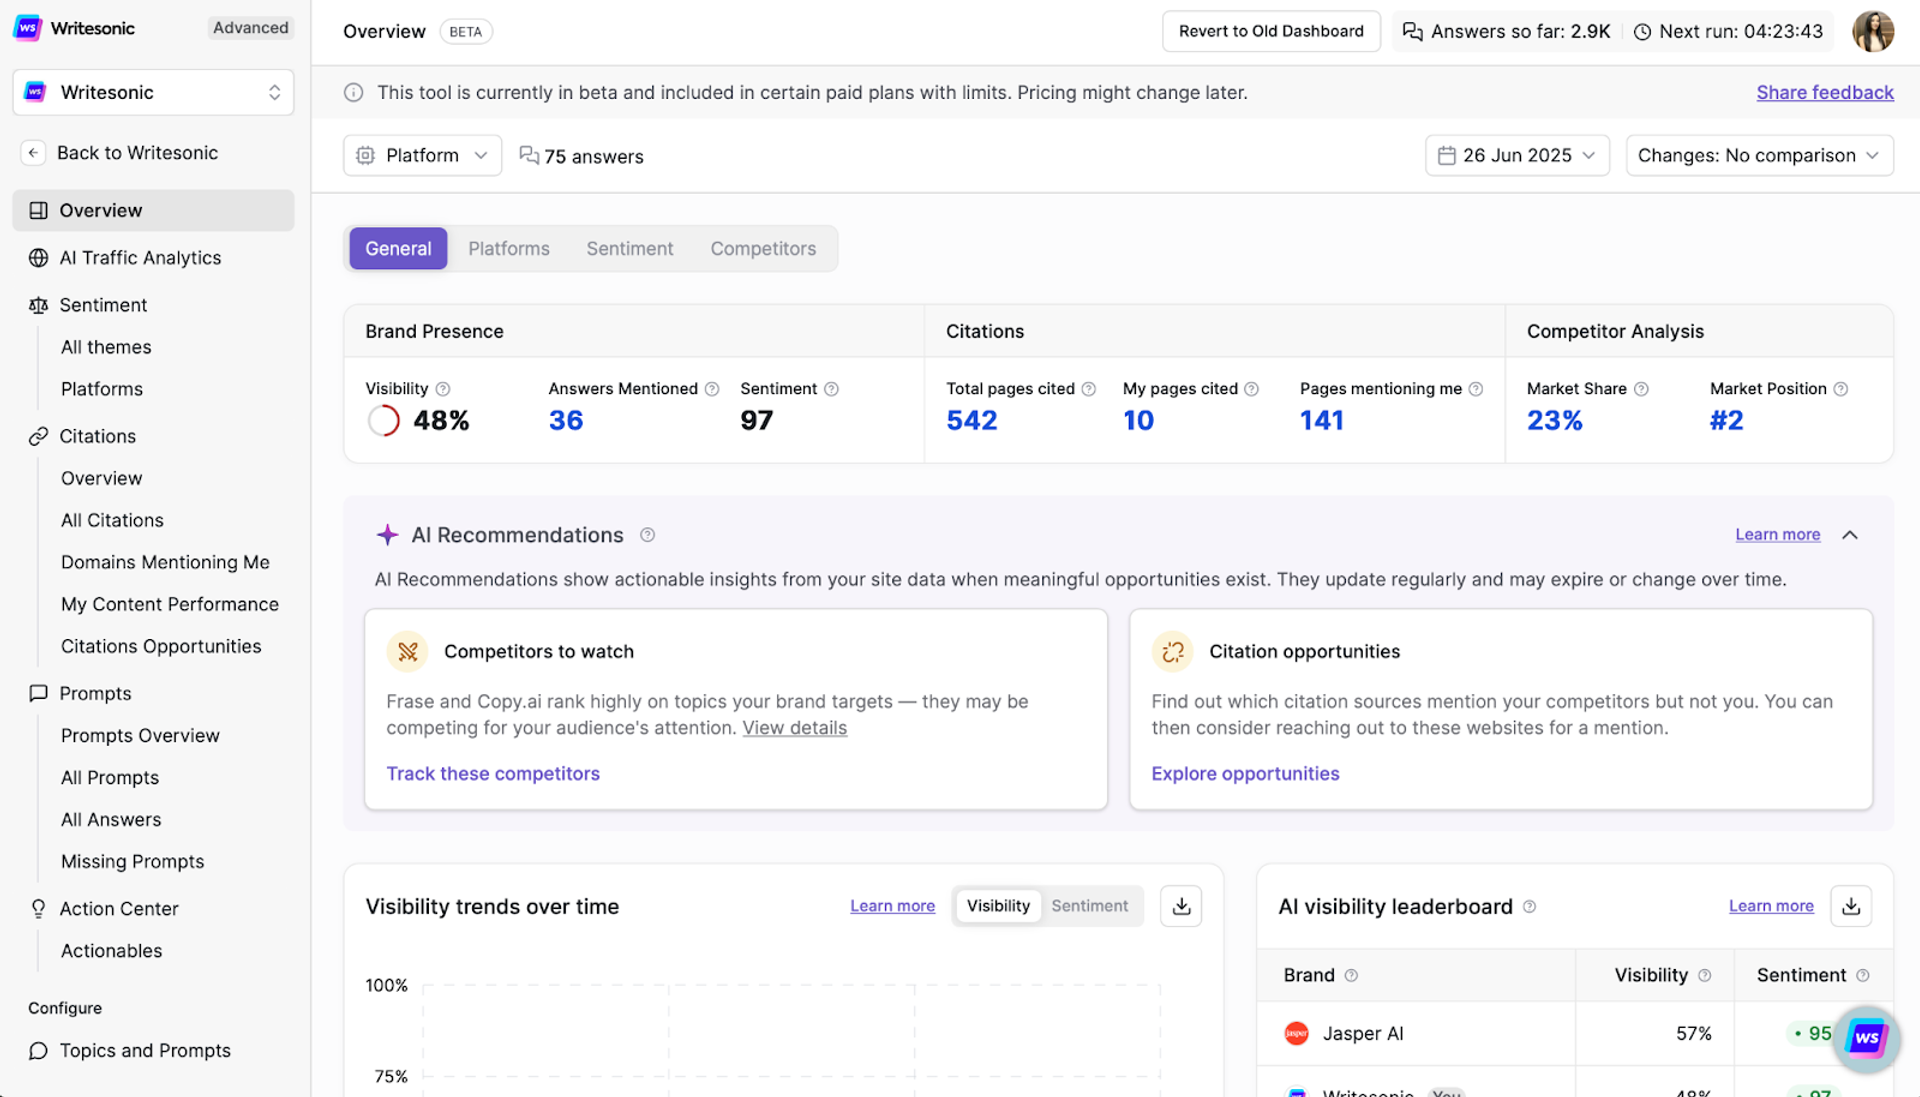Click Learn more beside Visibility trends
The width and height of the screenshot is (1920, 1097).
892,906
